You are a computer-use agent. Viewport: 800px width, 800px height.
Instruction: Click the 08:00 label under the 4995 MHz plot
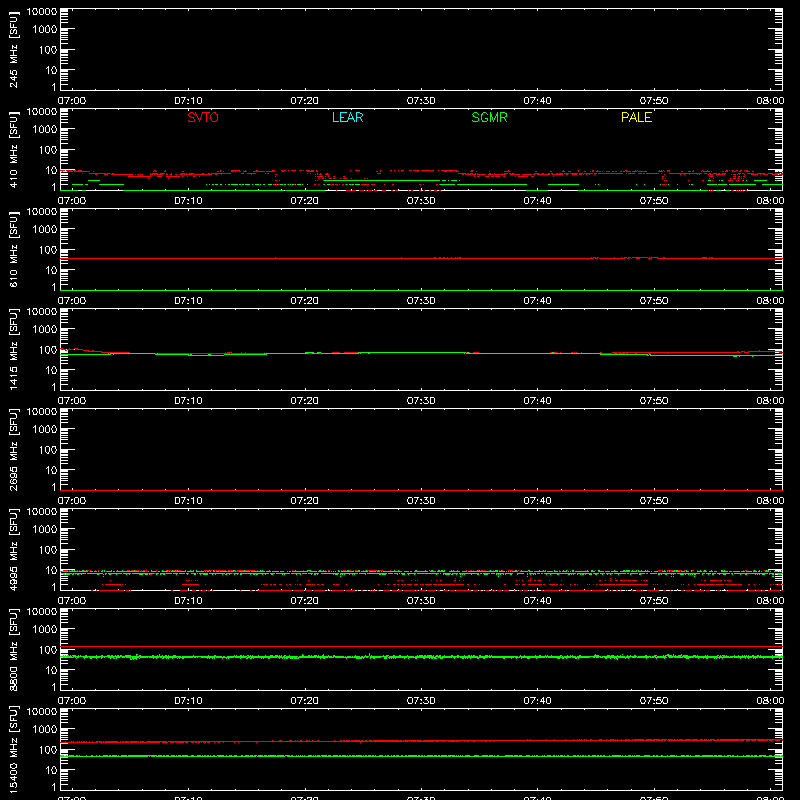[770, 601]
